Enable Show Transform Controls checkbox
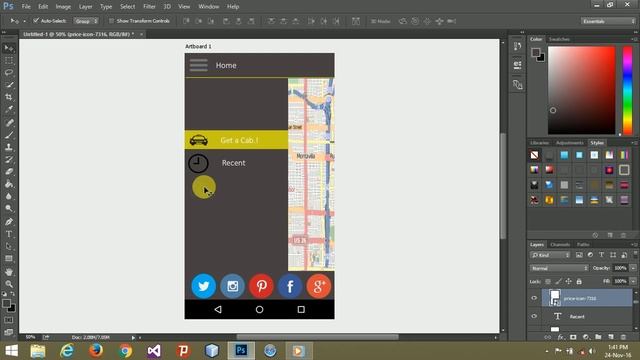The height and width of the screenshot is (360, 640). (x=111, y=20)
